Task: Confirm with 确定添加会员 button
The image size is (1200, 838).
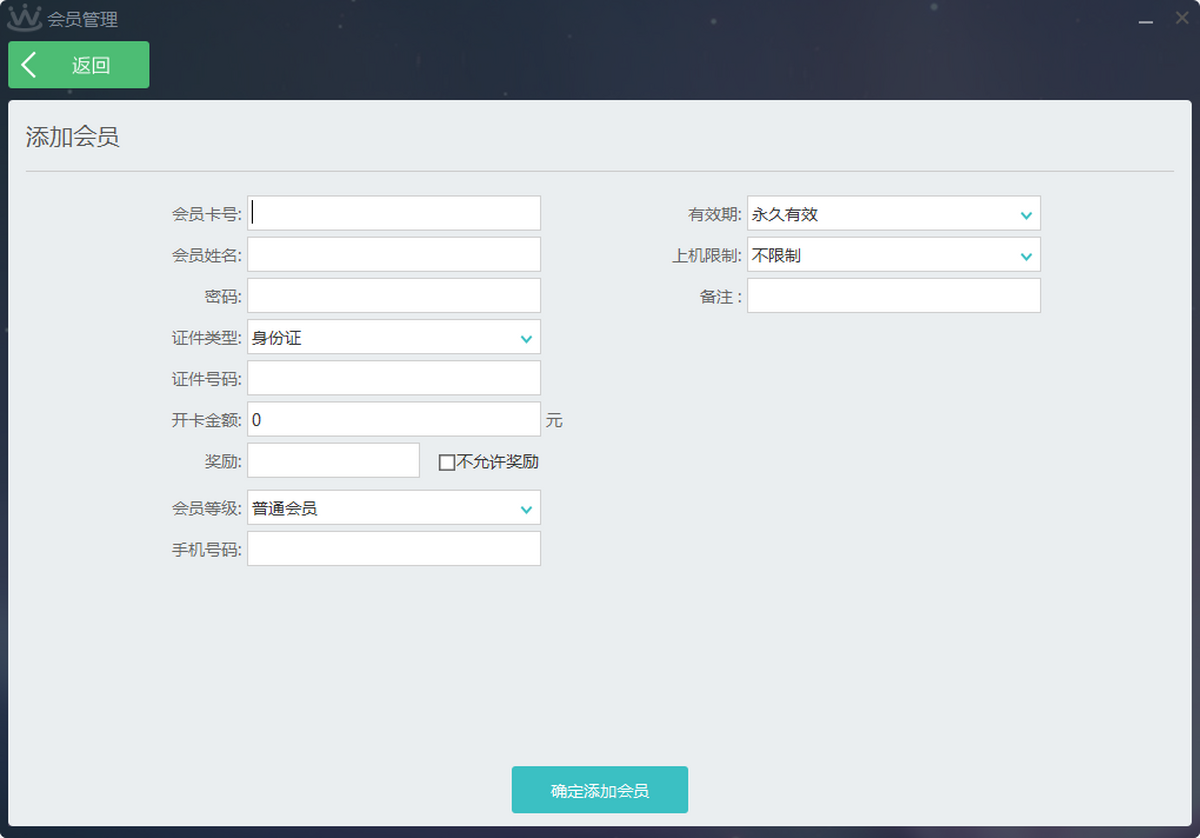Action: point(599,790)
